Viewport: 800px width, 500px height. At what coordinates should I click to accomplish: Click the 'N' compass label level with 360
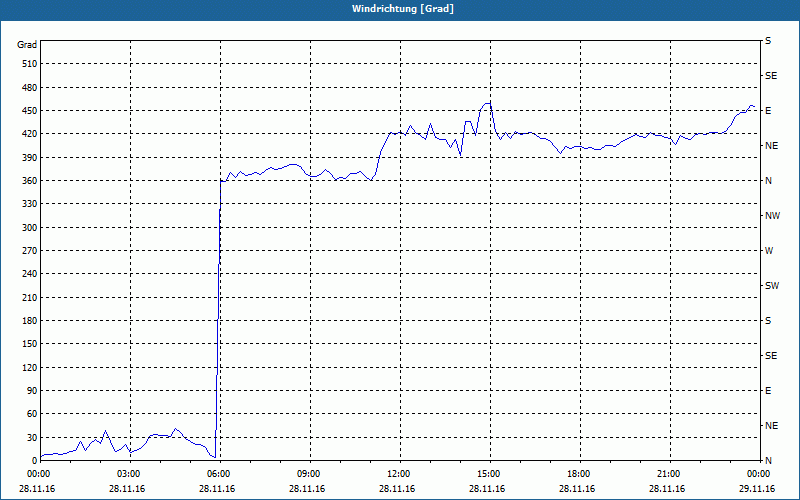768,181
